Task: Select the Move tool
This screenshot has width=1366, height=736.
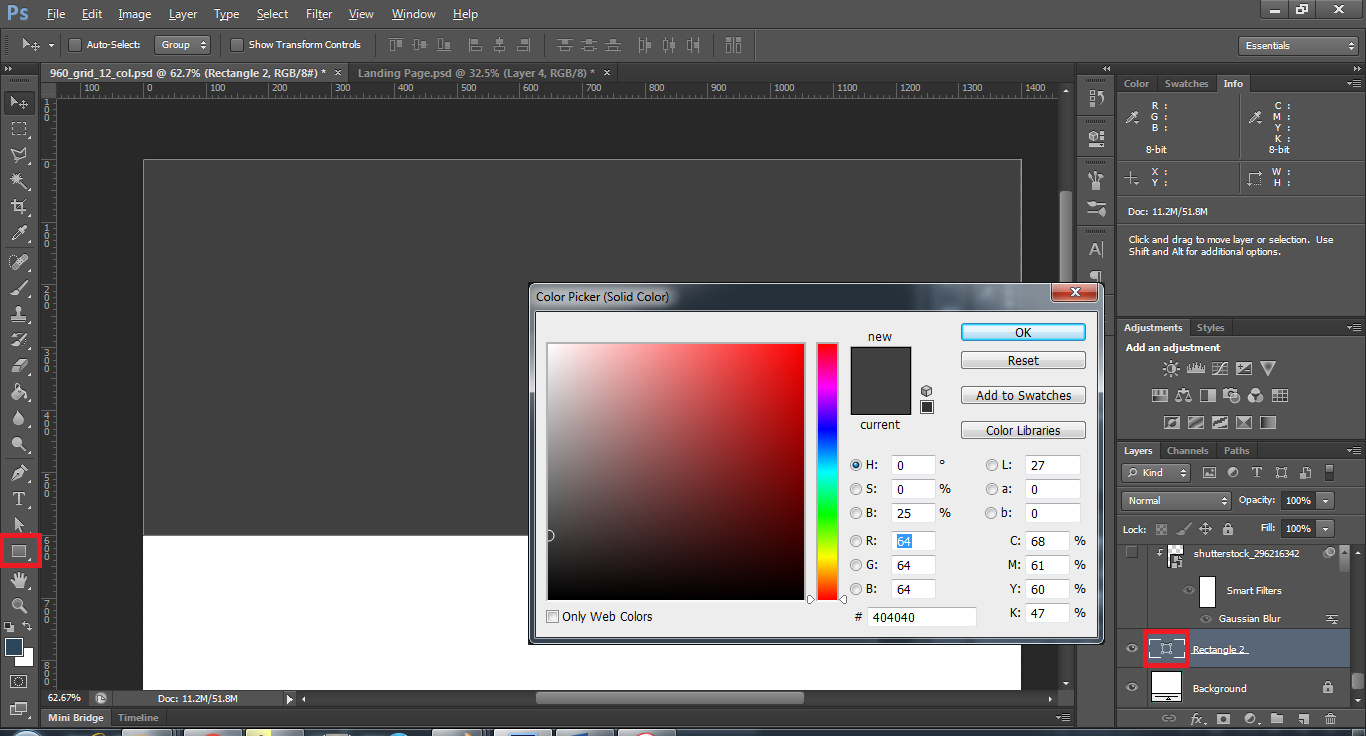Action: [x=19, y=103]
